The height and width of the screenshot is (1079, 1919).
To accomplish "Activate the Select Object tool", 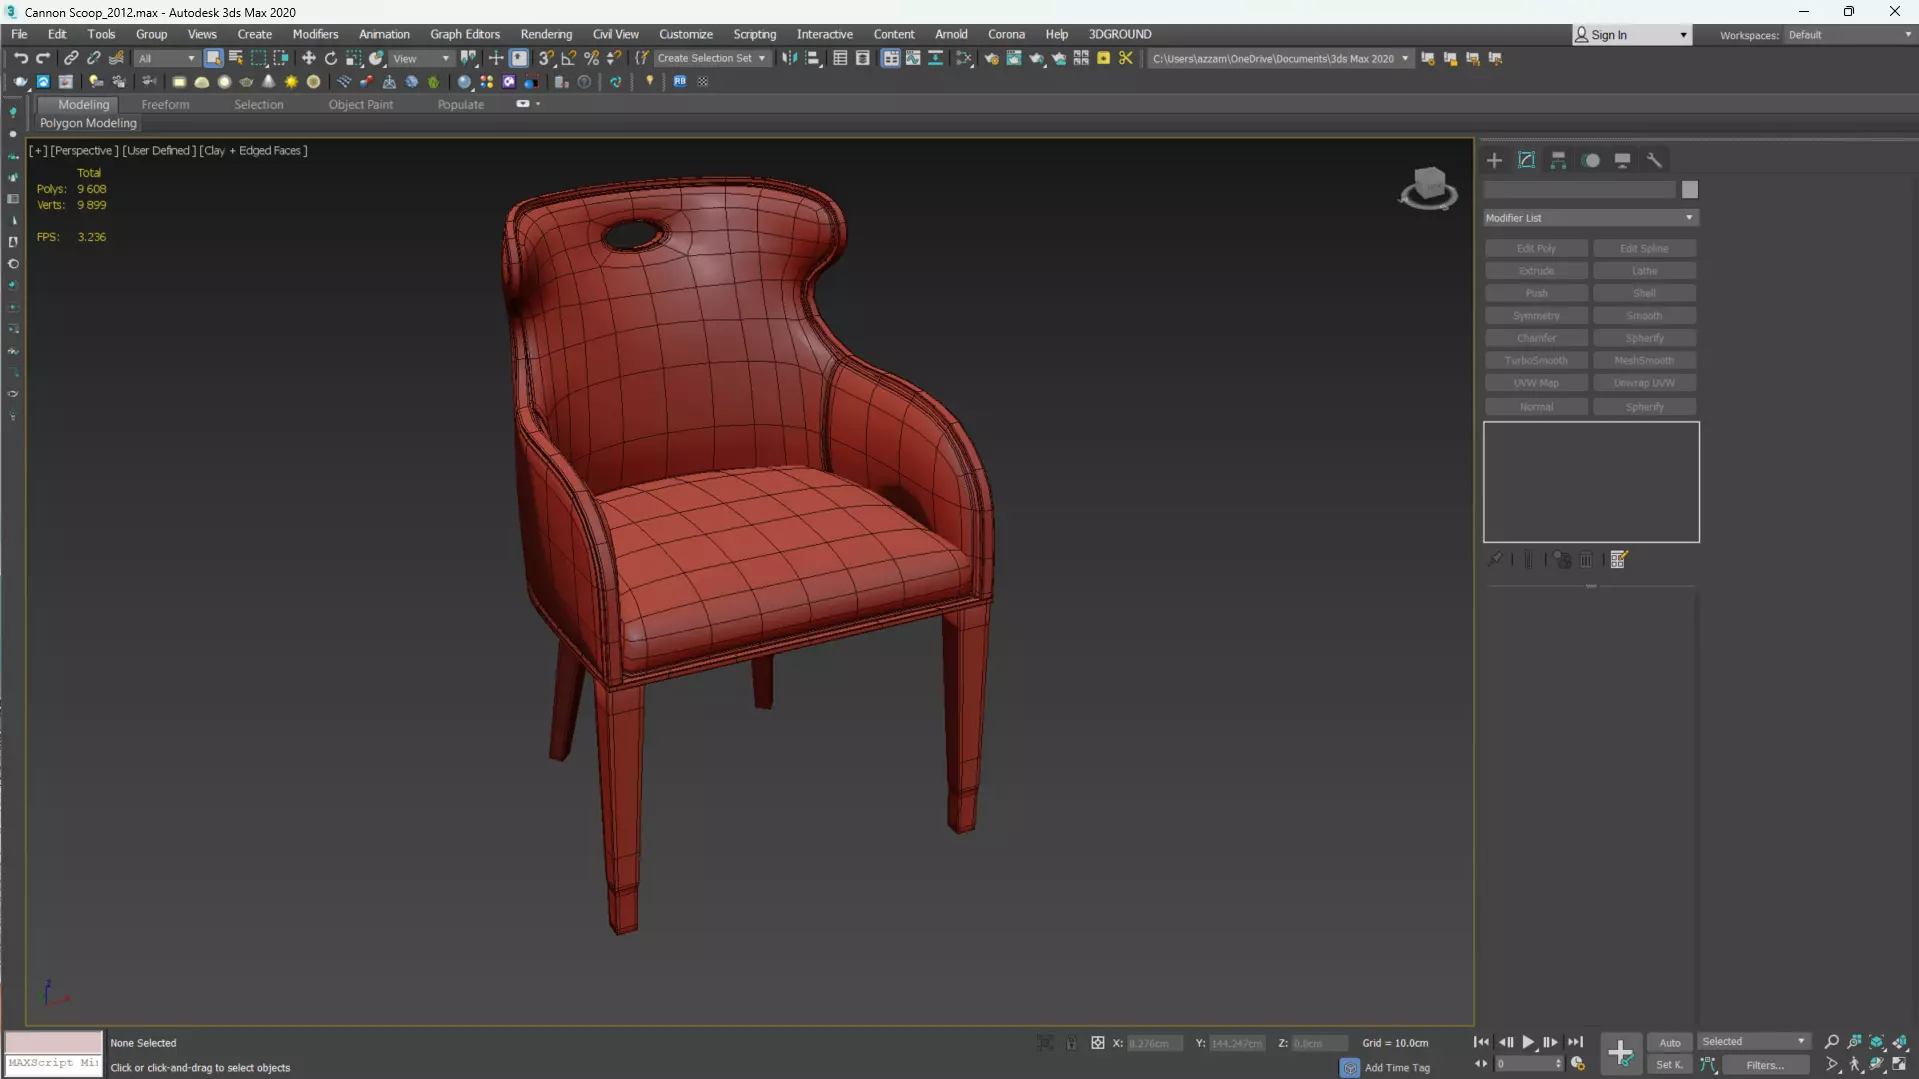I will tap(213, 58).
